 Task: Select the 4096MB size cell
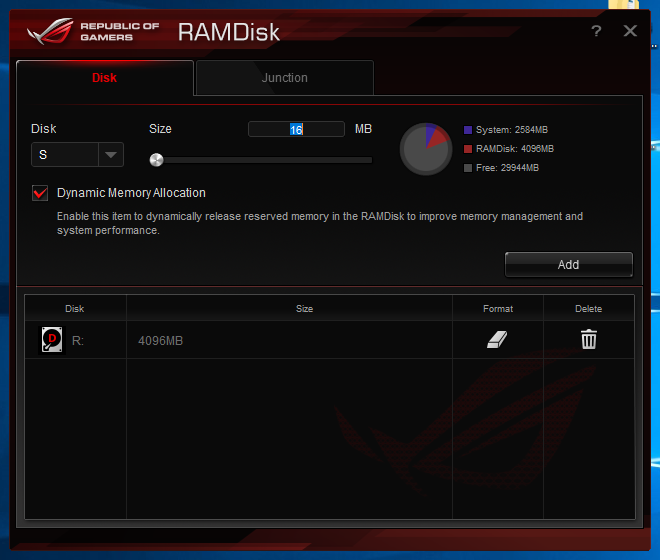click(161, 341)
